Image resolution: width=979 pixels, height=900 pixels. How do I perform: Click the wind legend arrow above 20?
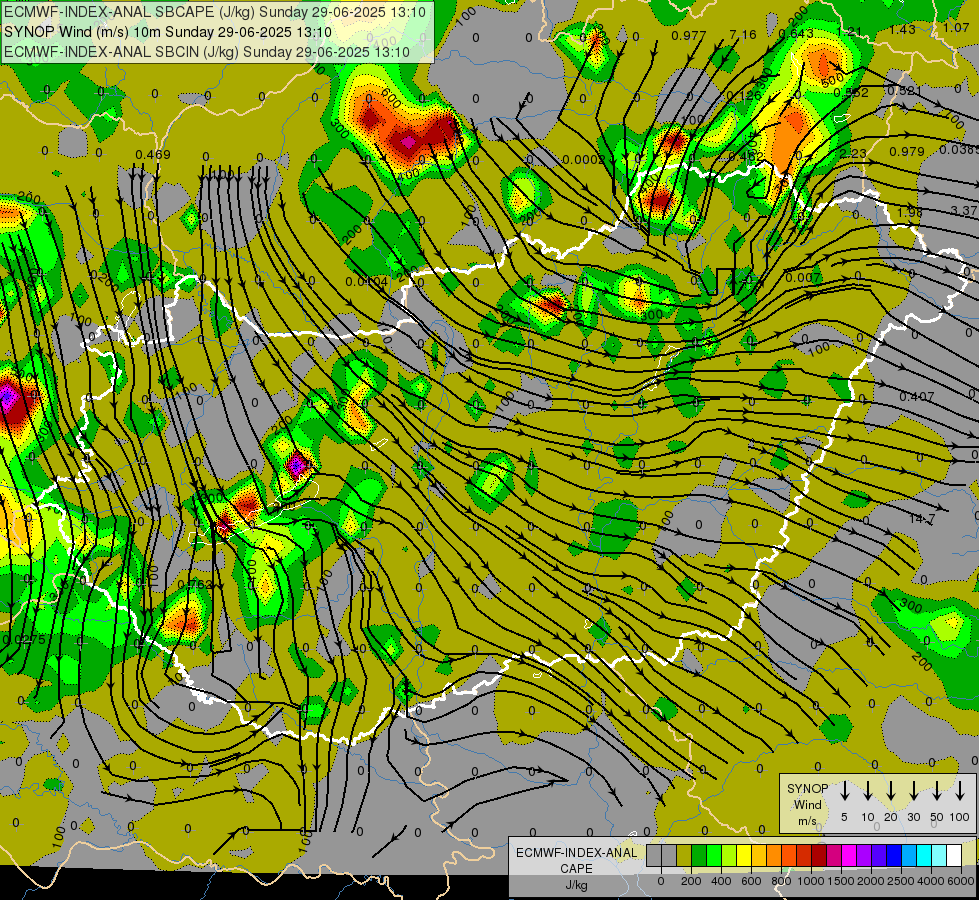(891, 791)
